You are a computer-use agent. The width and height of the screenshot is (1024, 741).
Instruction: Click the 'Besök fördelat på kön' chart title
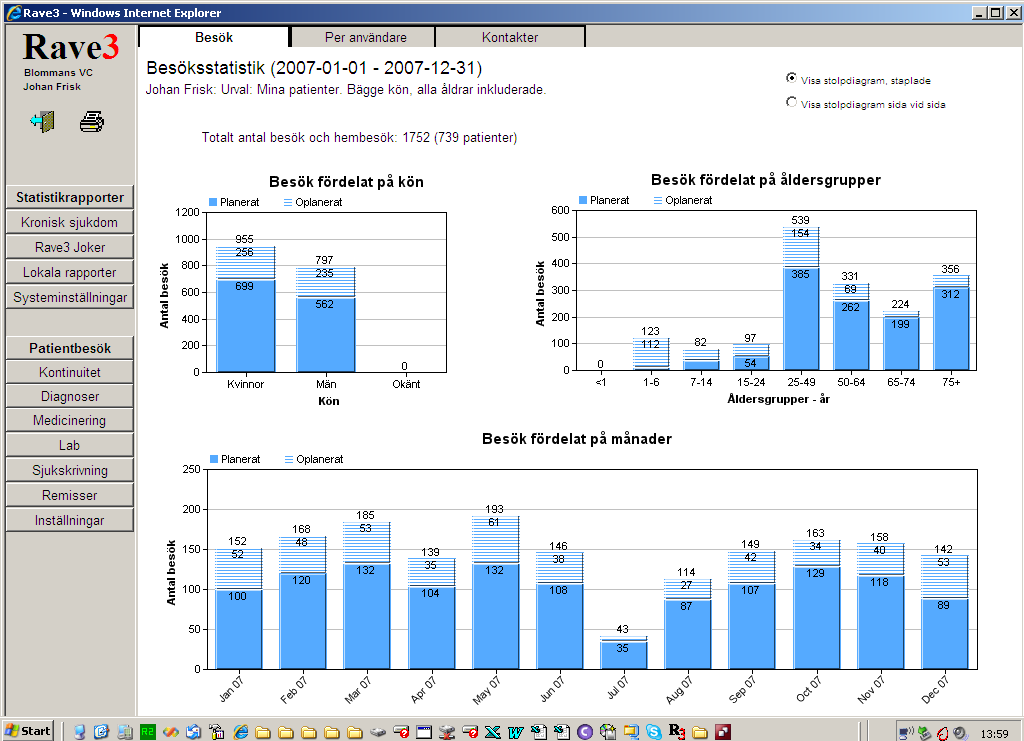(x=346, y=181)
